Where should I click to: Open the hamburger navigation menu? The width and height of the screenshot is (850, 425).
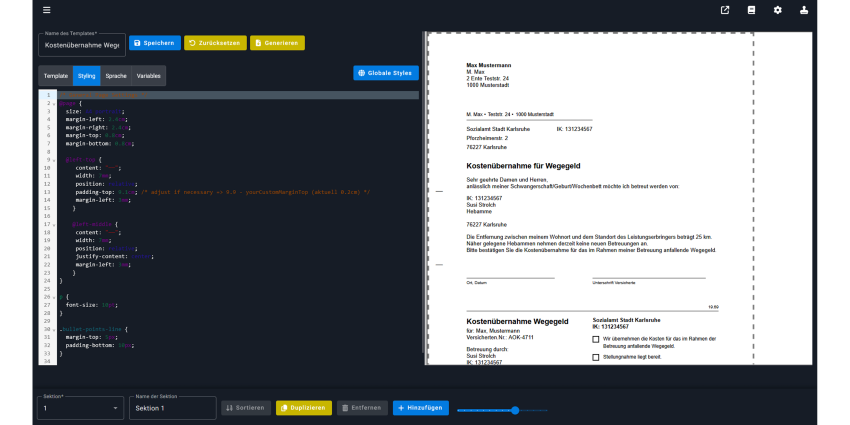(47, 10)
